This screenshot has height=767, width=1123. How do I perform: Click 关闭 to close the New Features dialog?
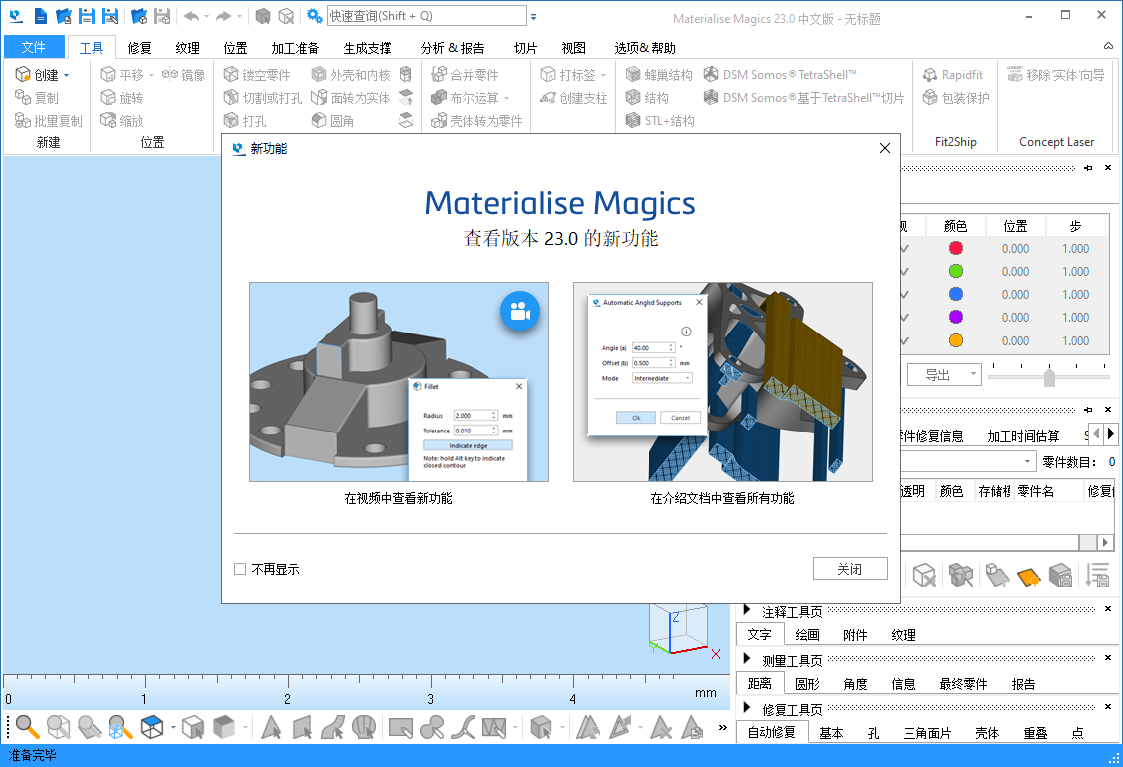coord(850,567)
